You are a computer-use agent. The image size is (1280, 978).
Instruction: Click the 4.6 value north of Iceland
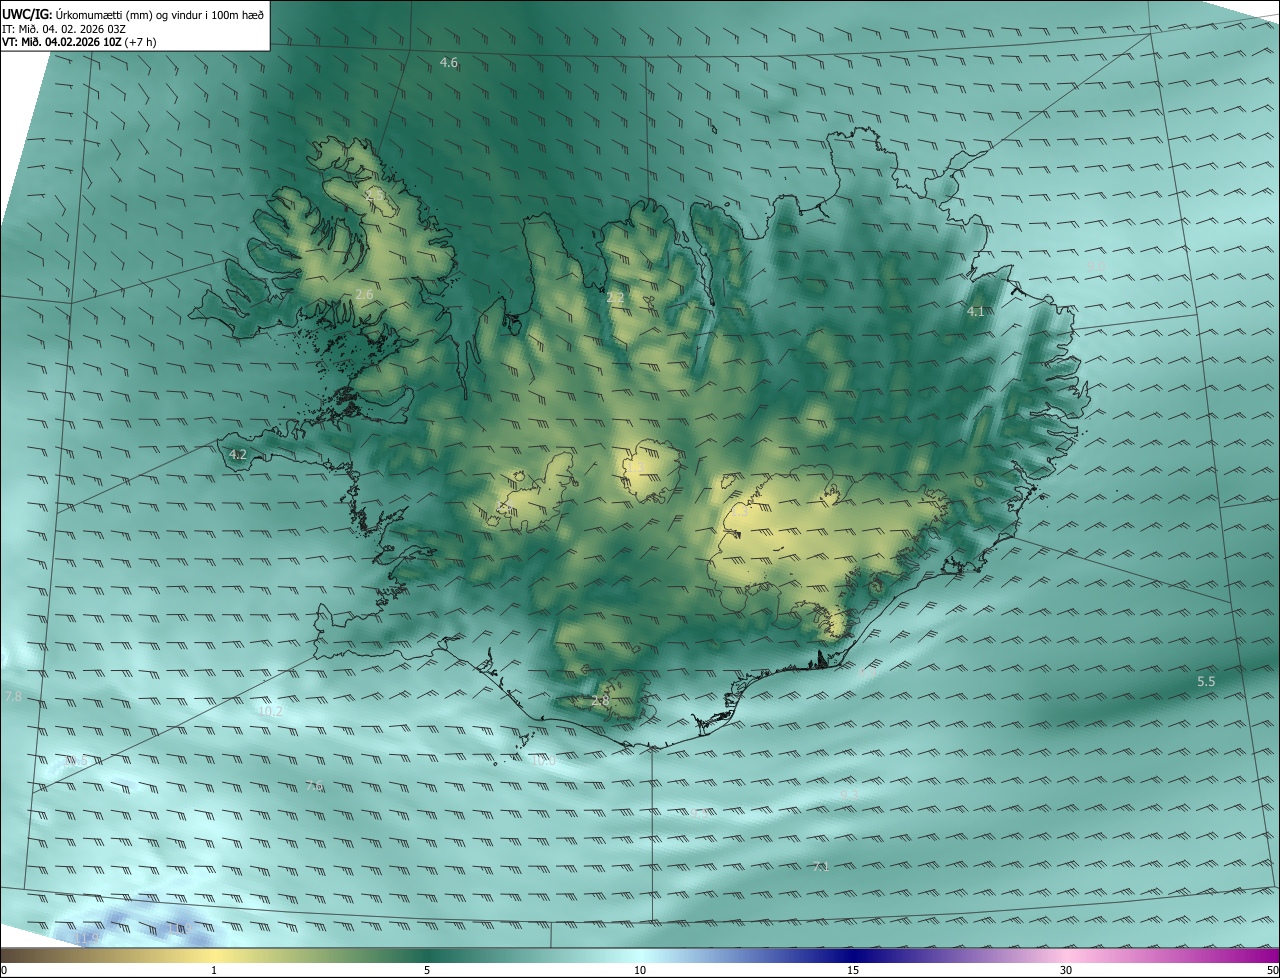click(x=449, y=63)
